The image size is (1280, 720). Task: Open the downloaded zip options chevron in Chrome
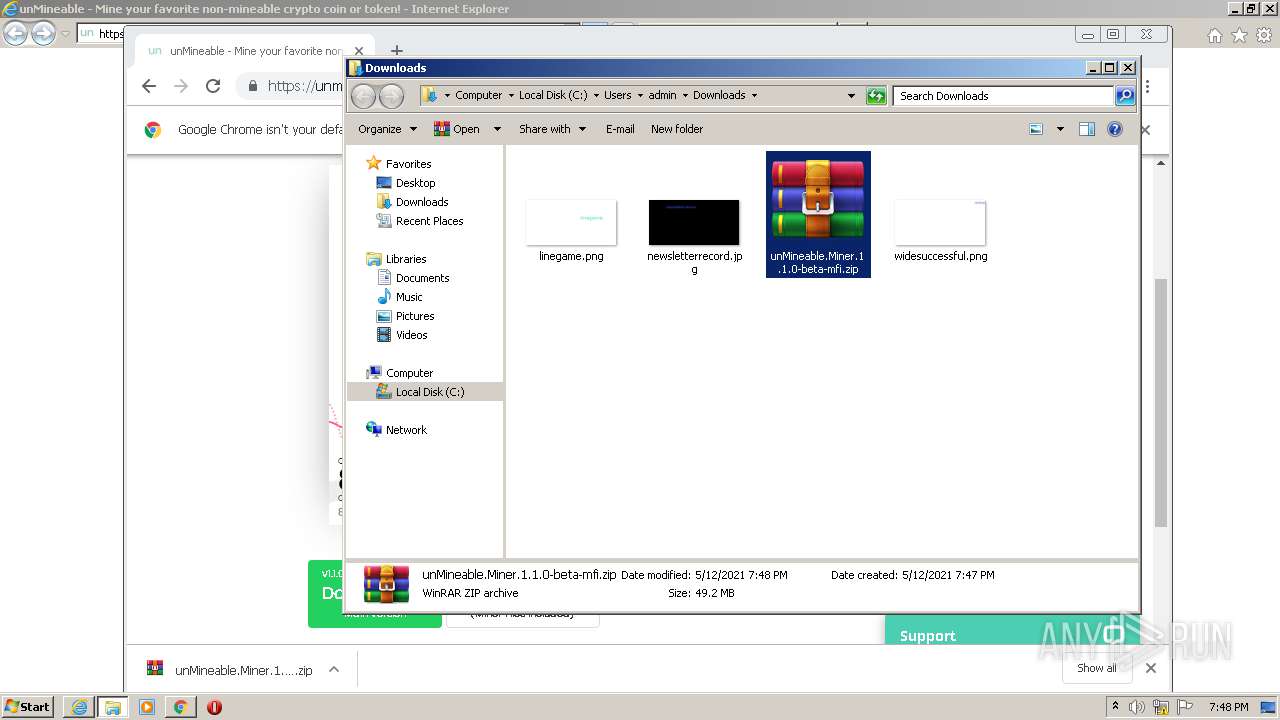(334, 670)
